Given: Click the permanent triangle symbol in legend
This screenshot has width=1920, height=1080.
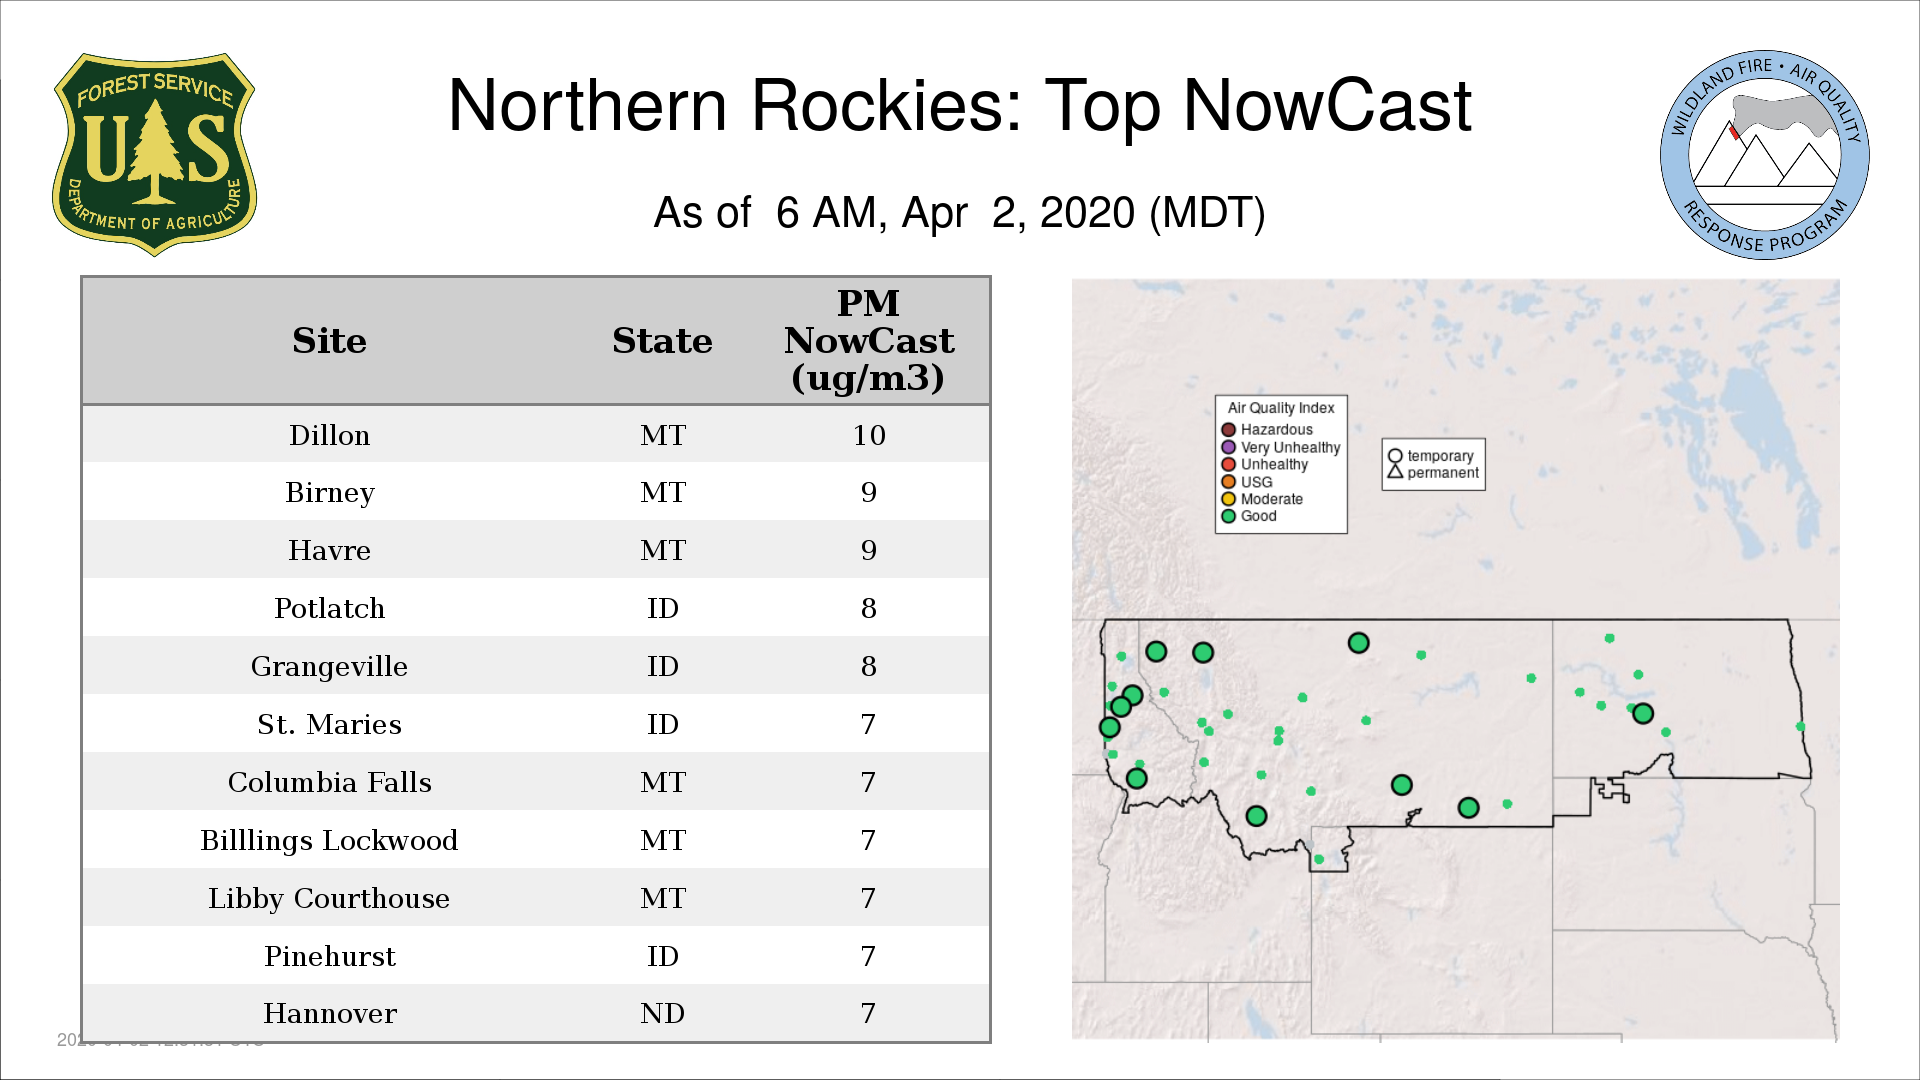Looking at the screenshot, I should [1395, 472].
